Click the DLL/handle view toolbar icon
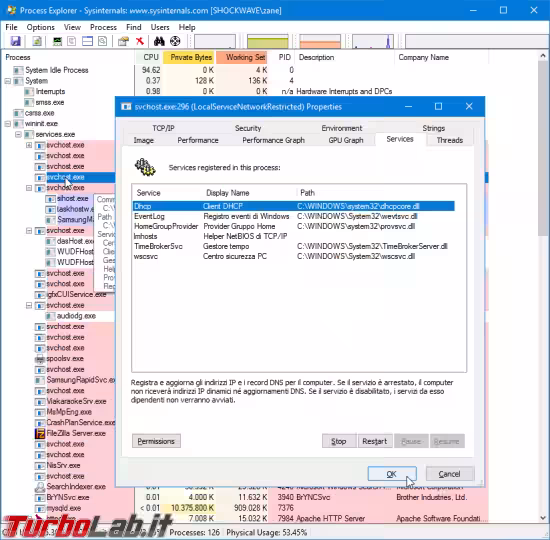 point(102,41)
